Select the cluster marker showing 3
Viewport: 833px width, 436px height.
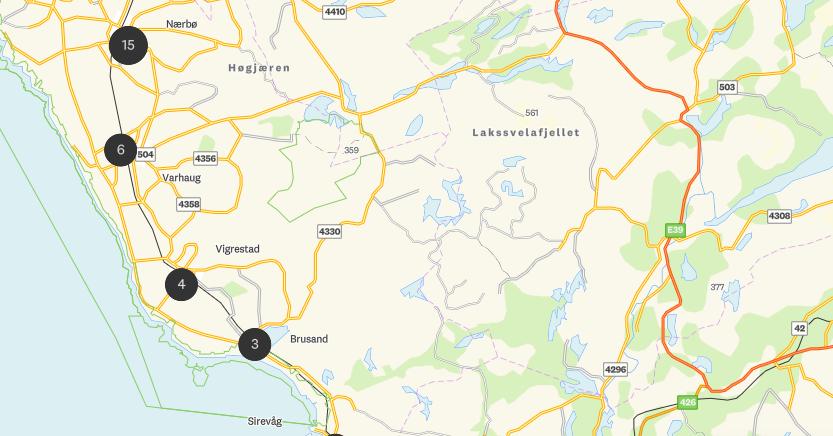[255, 344]
